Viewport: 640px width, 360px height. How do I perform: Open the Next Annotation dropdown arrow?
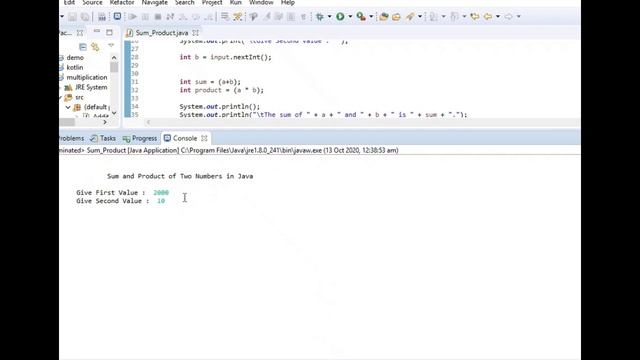point(443,17)
